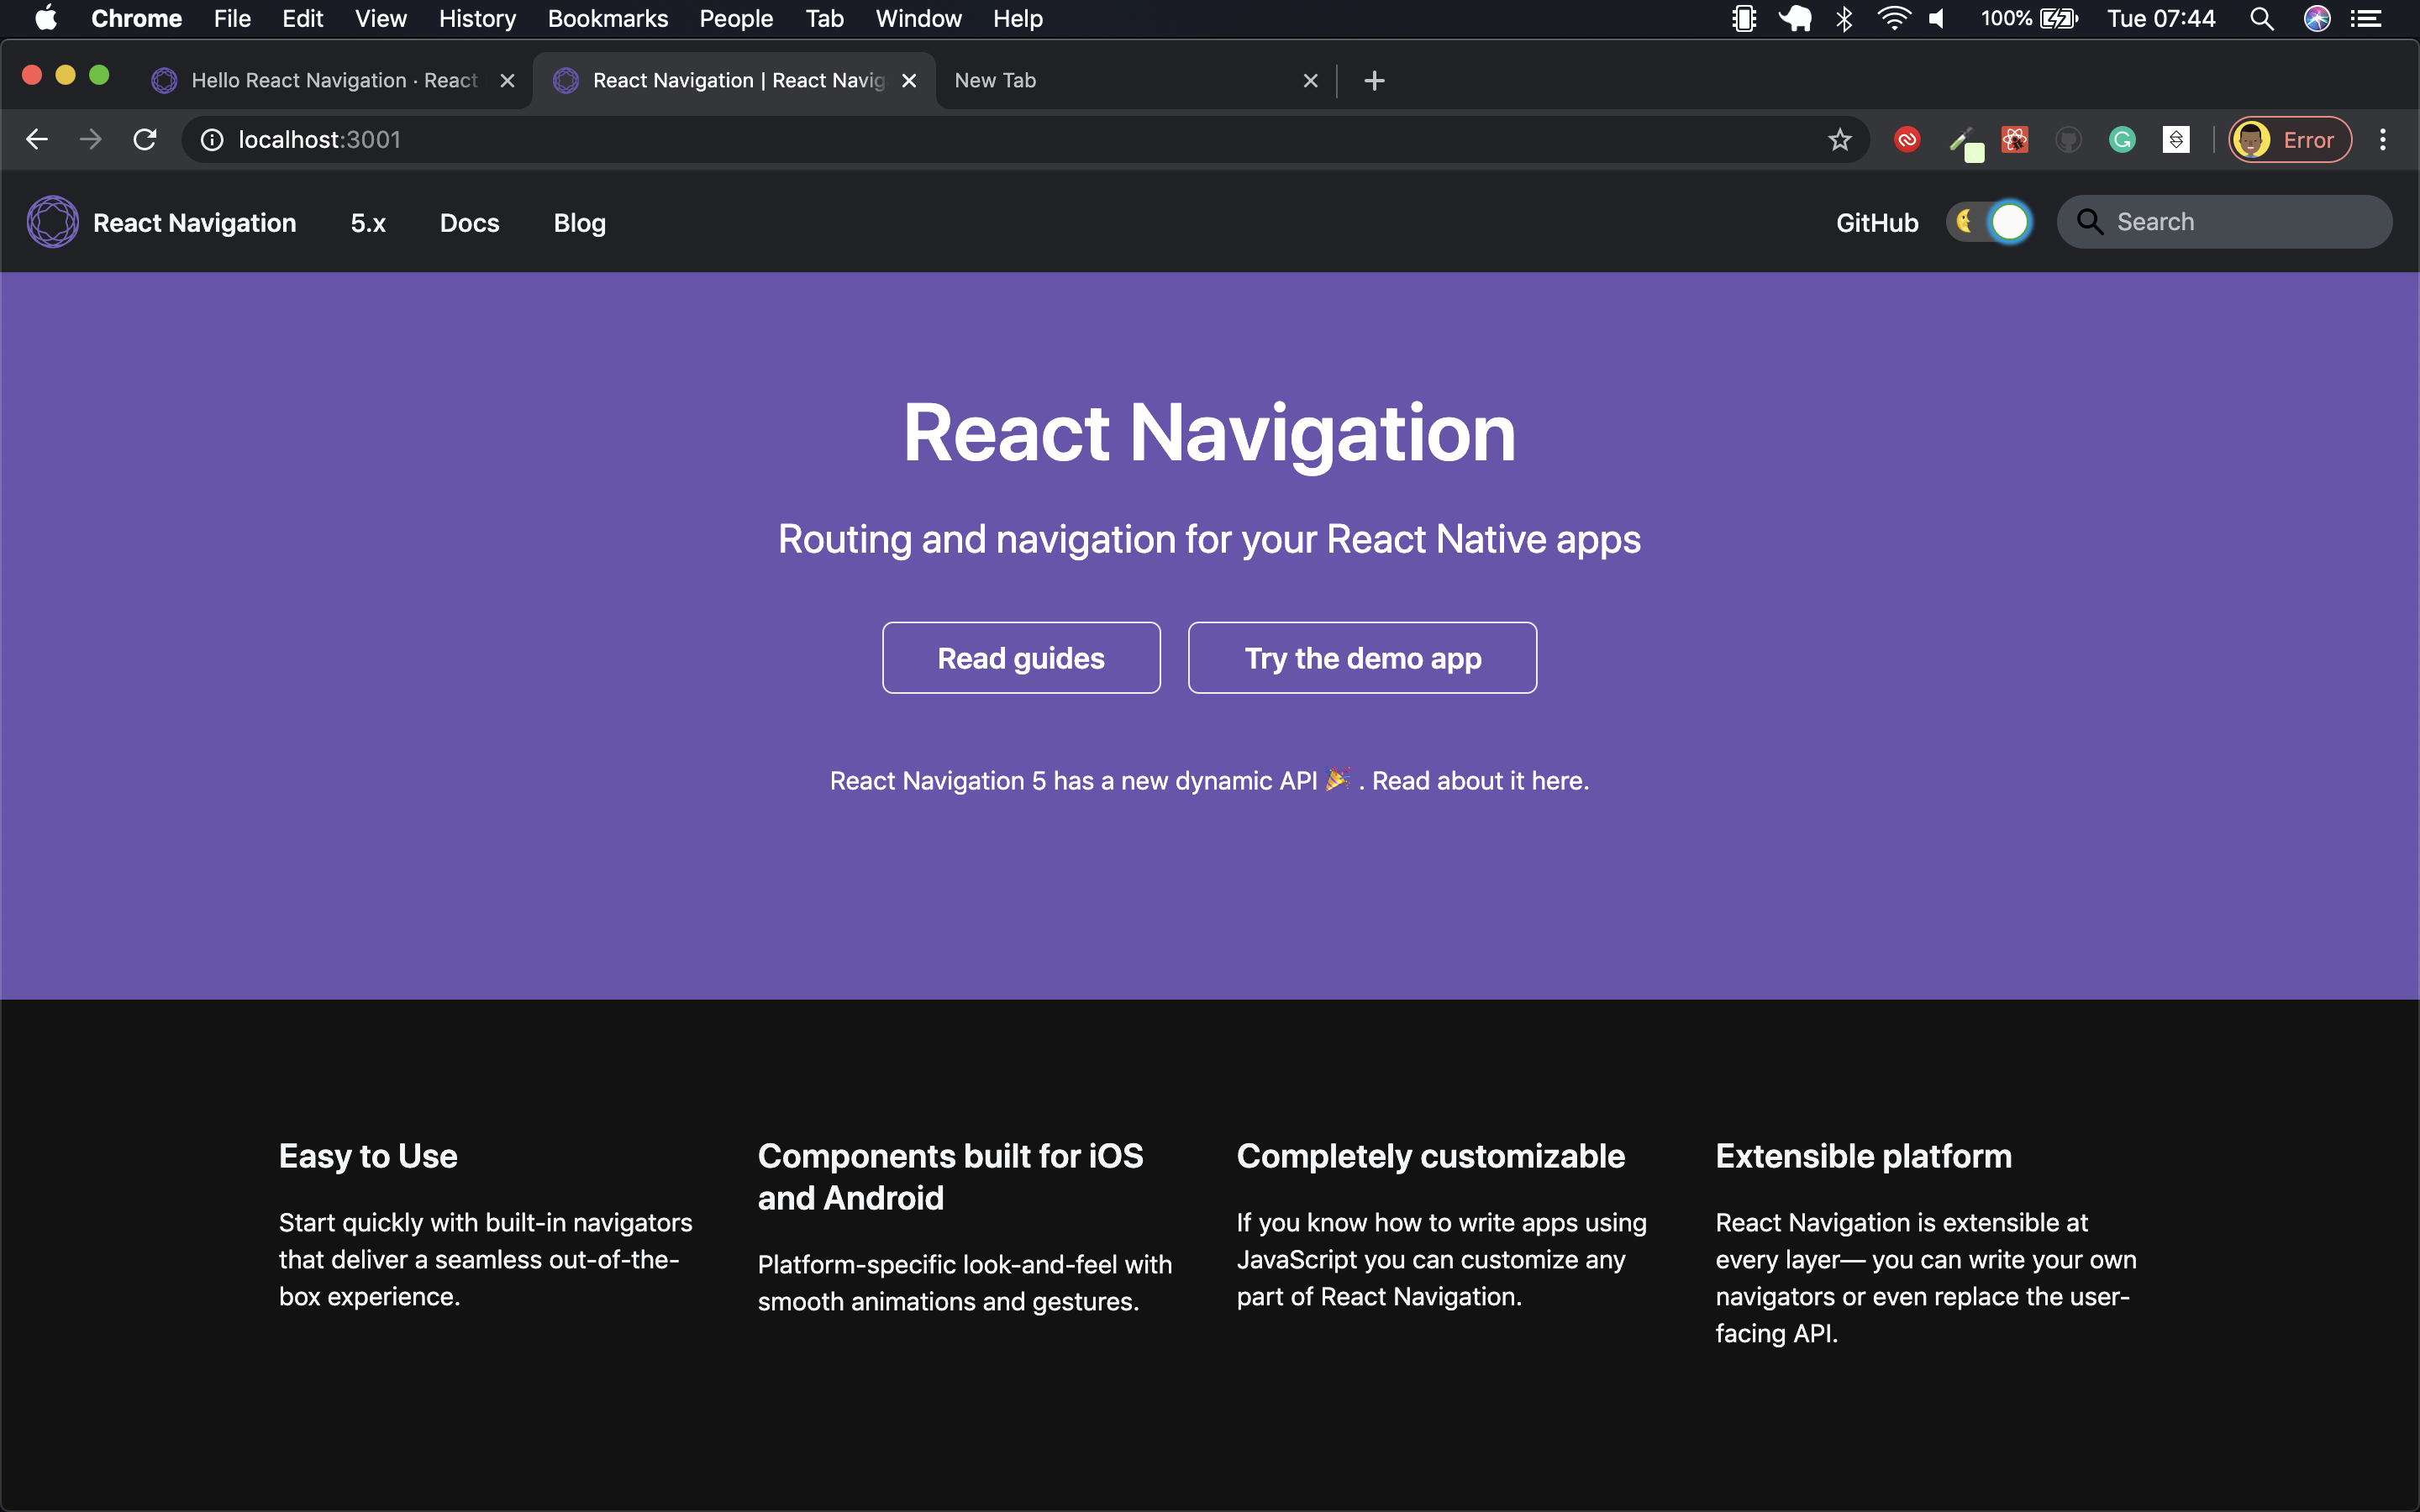
Task: Click the Completely customizable heading
Action: (1430, 1156)
